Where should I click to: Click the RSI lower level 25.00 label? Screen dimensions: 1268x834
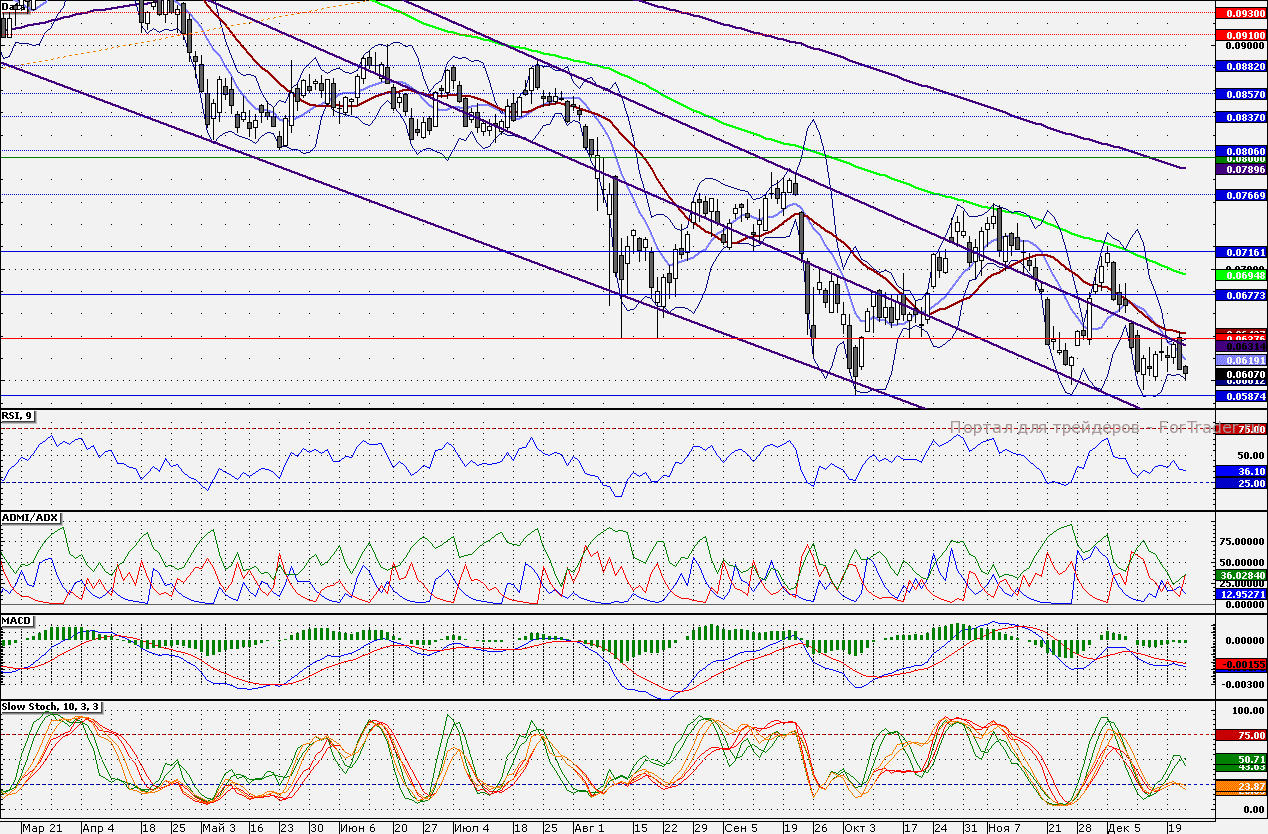[1240, 484]
